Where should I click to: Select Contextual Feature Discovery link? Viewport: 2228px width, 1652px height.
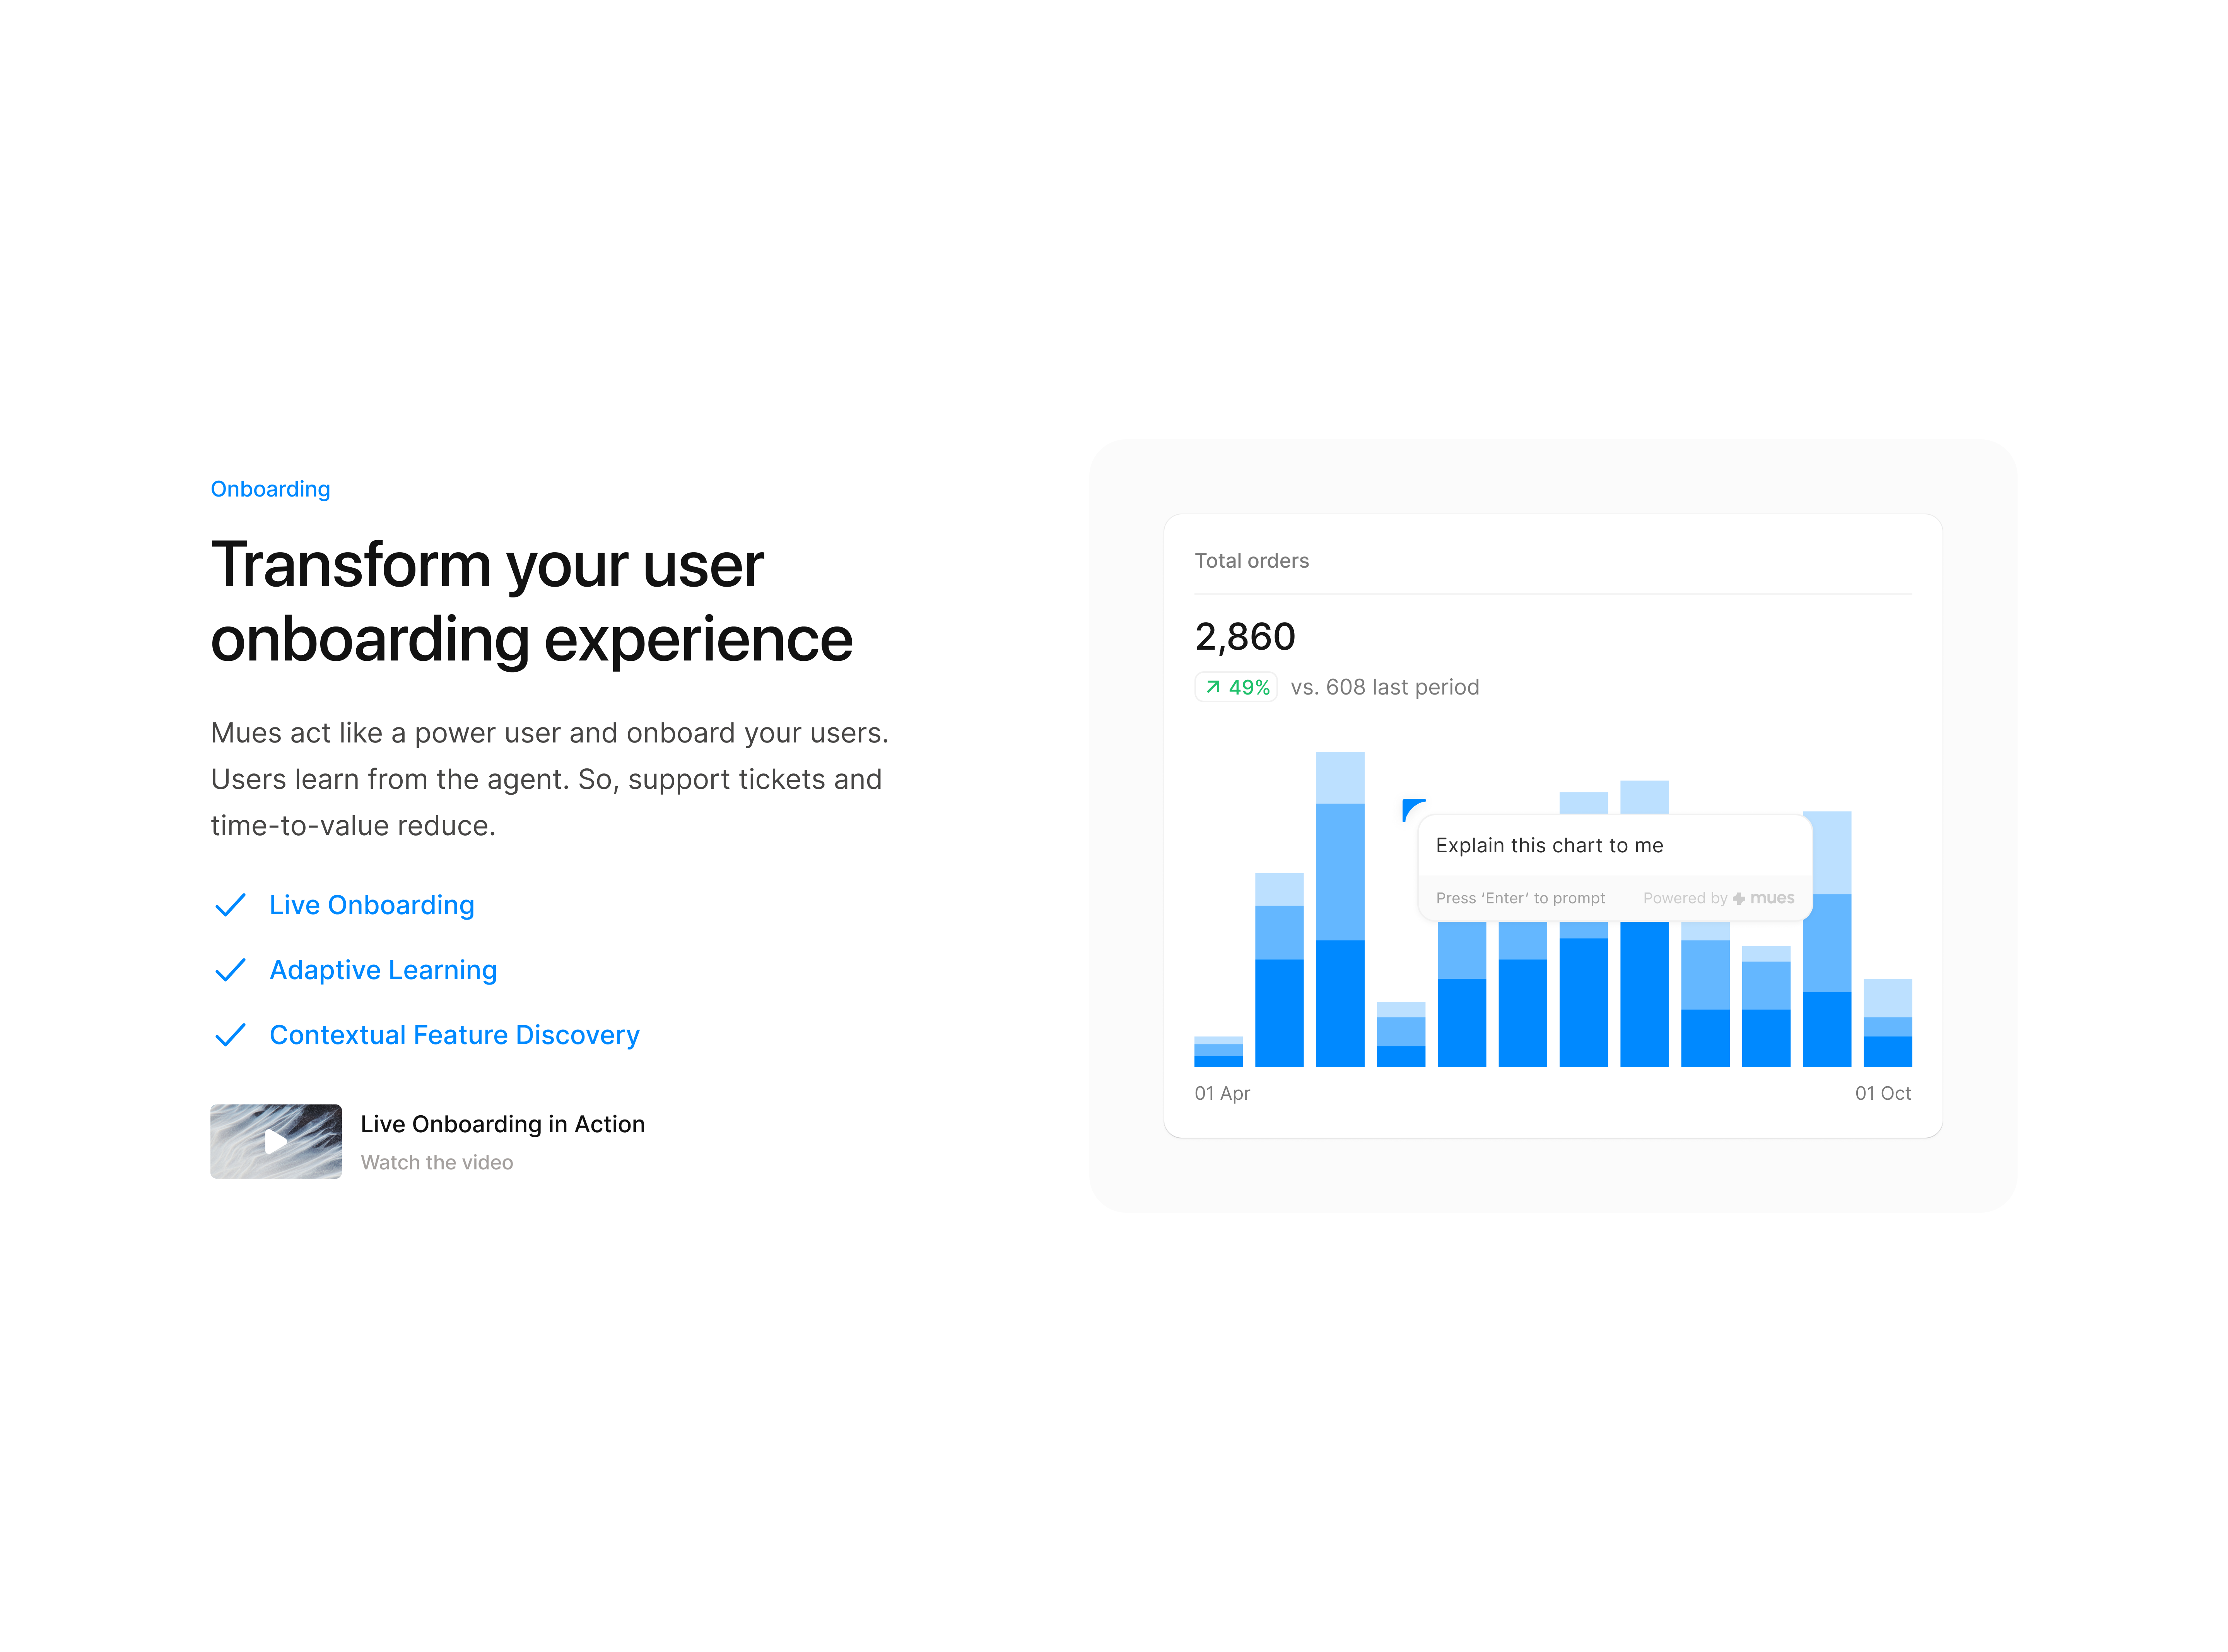(x=454, y=1035)
